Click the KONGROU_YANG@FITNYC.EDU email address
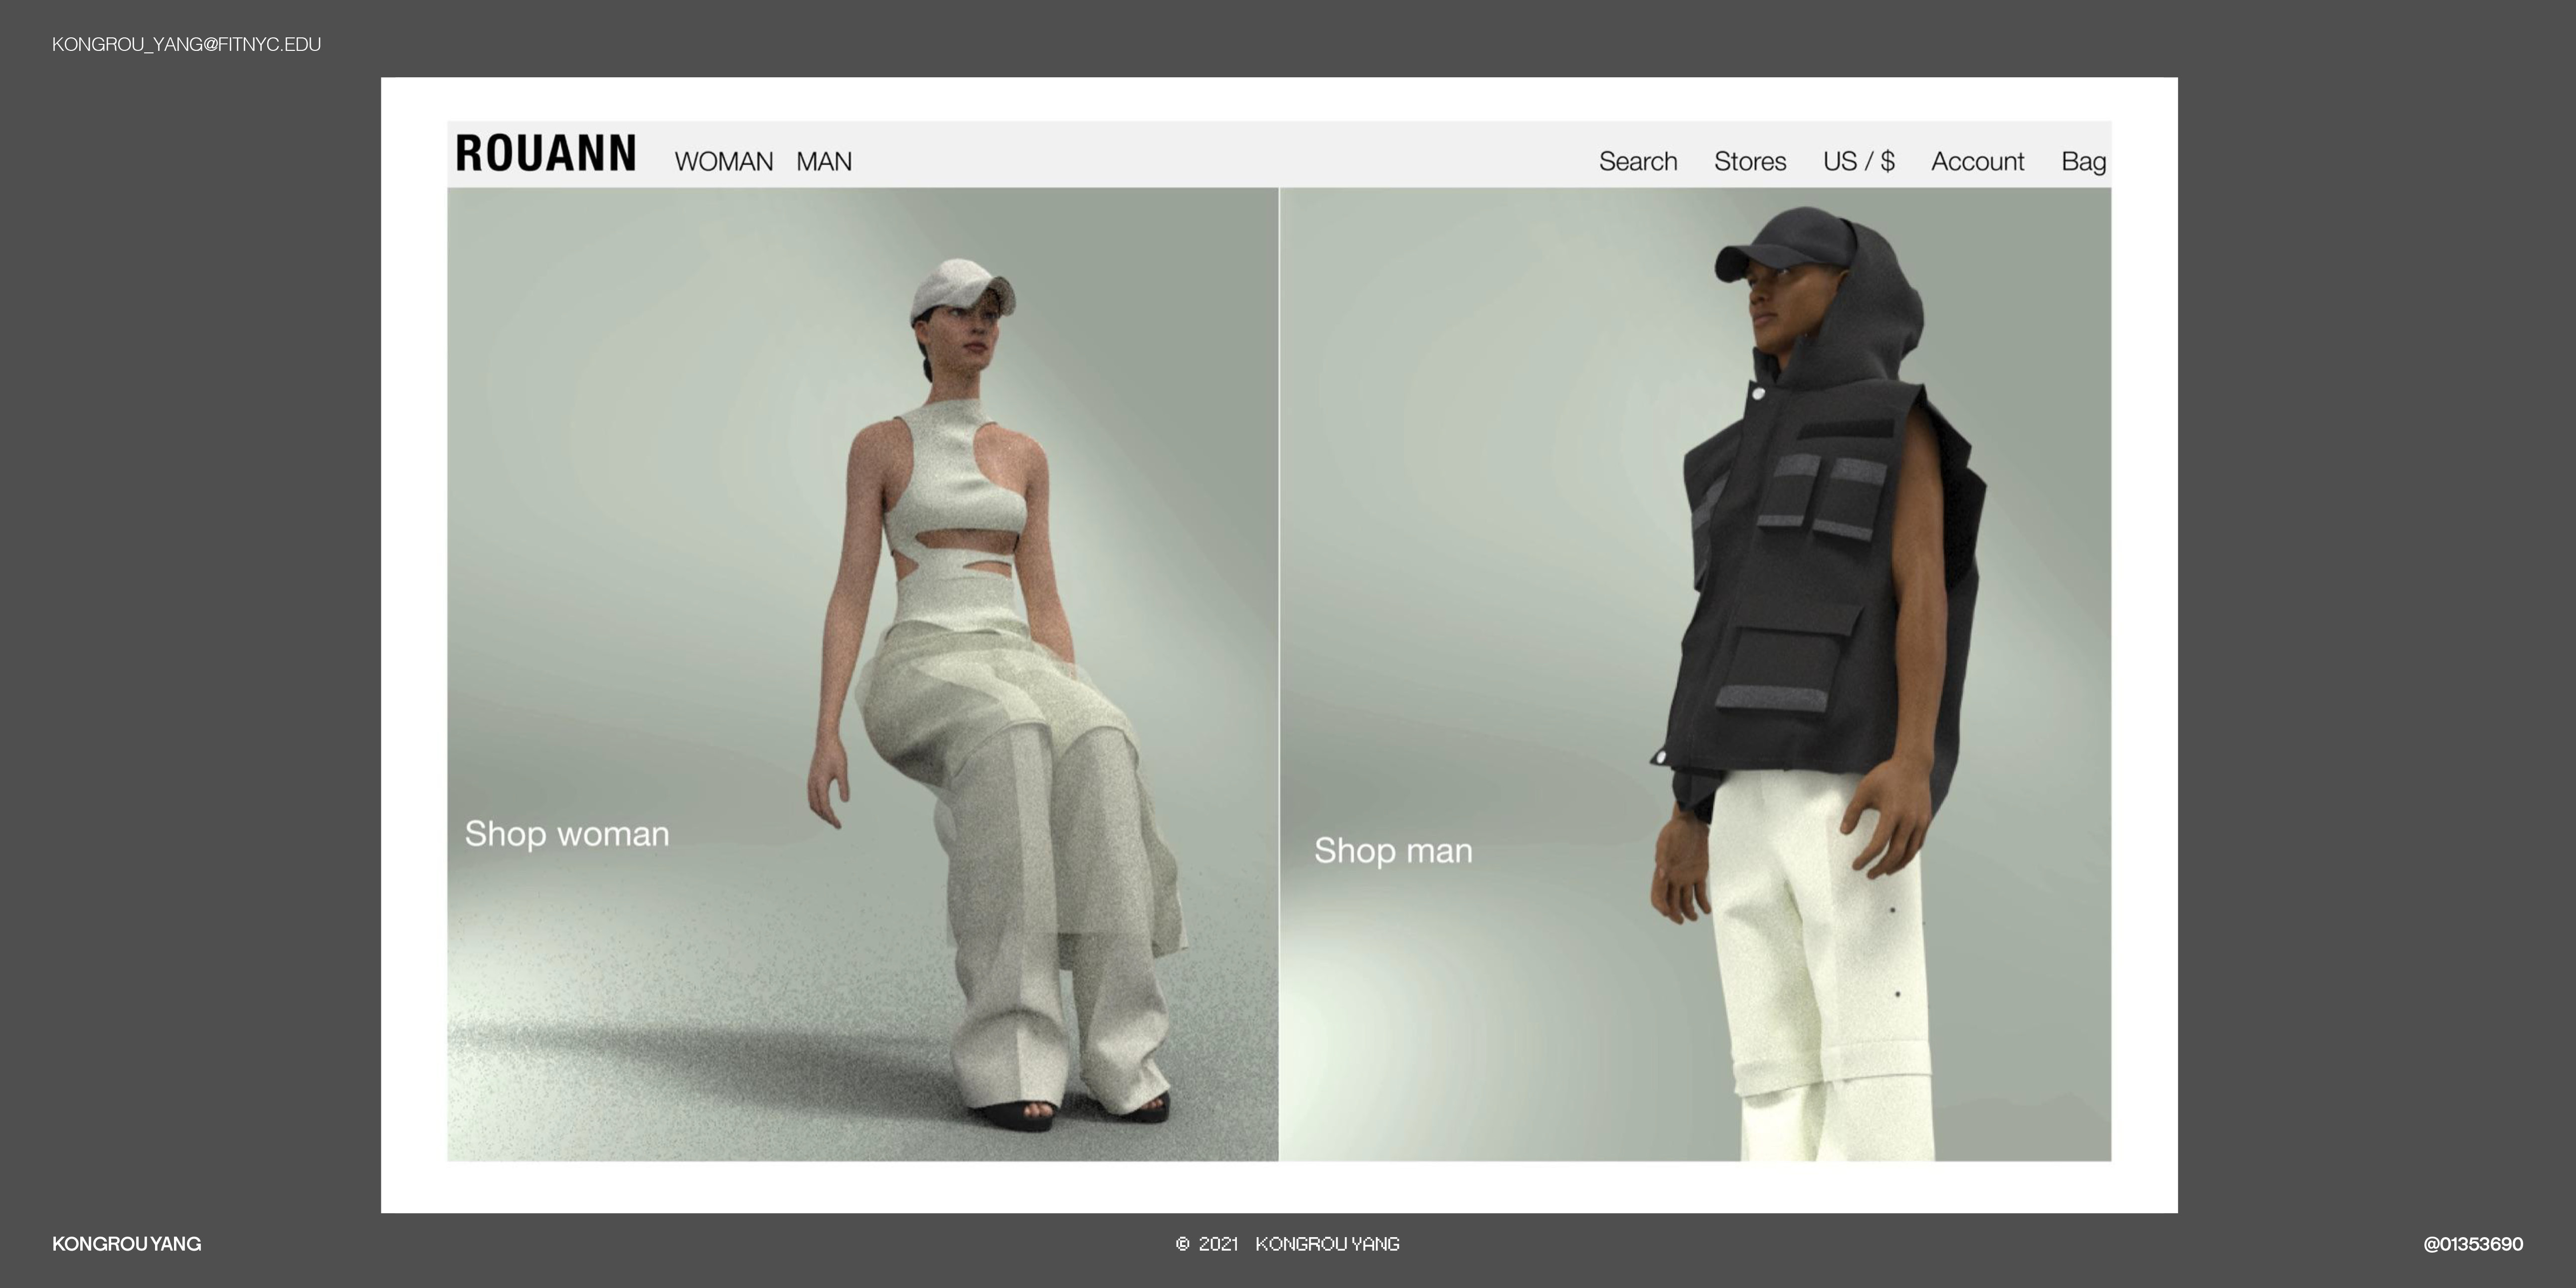This screenshot has width=2576, height=1288. [187, 44]
